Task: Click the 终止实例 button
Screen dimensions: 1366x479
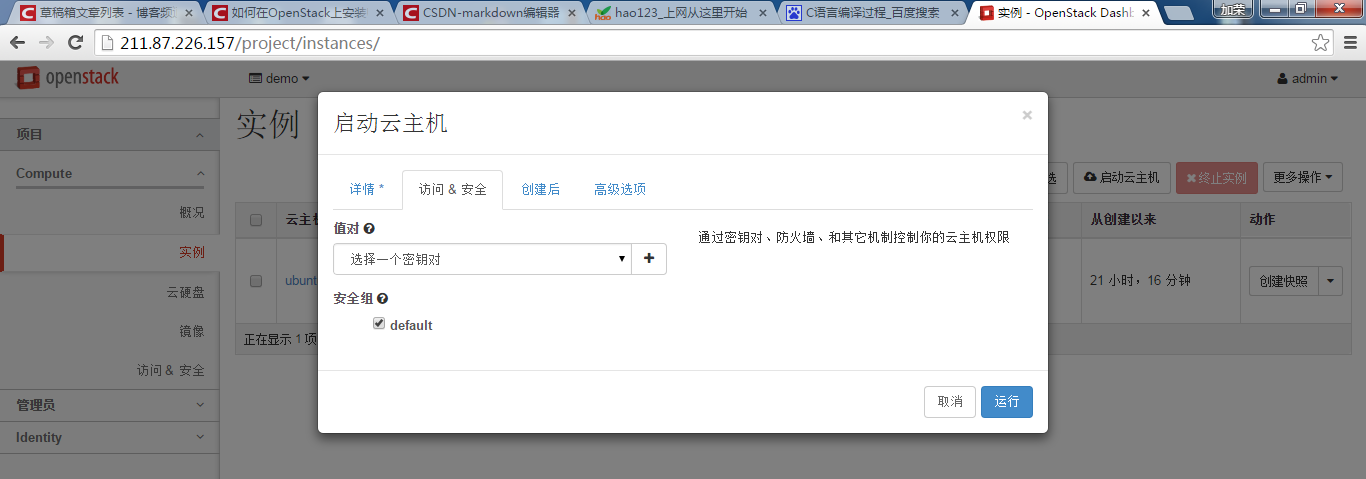Action: [x=1217, y=178]
